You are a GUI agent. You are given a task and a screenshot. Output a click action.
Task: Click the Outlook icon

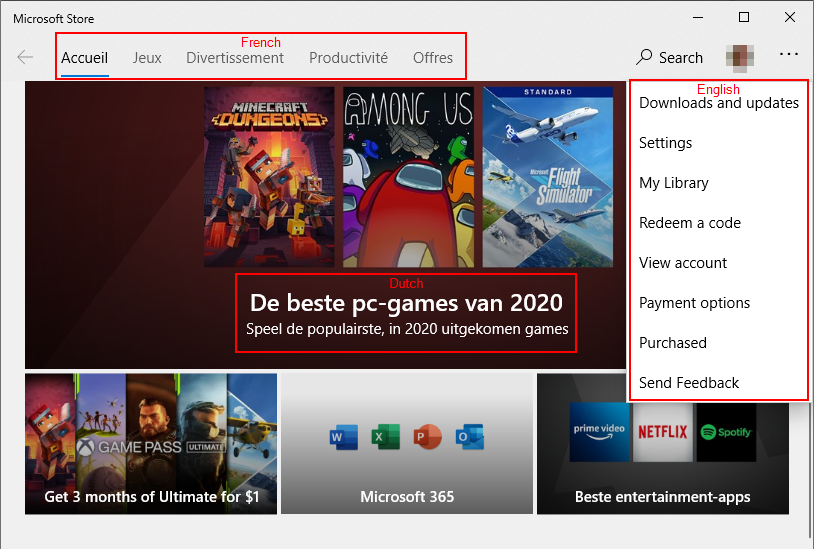click(x=470, y=437)
